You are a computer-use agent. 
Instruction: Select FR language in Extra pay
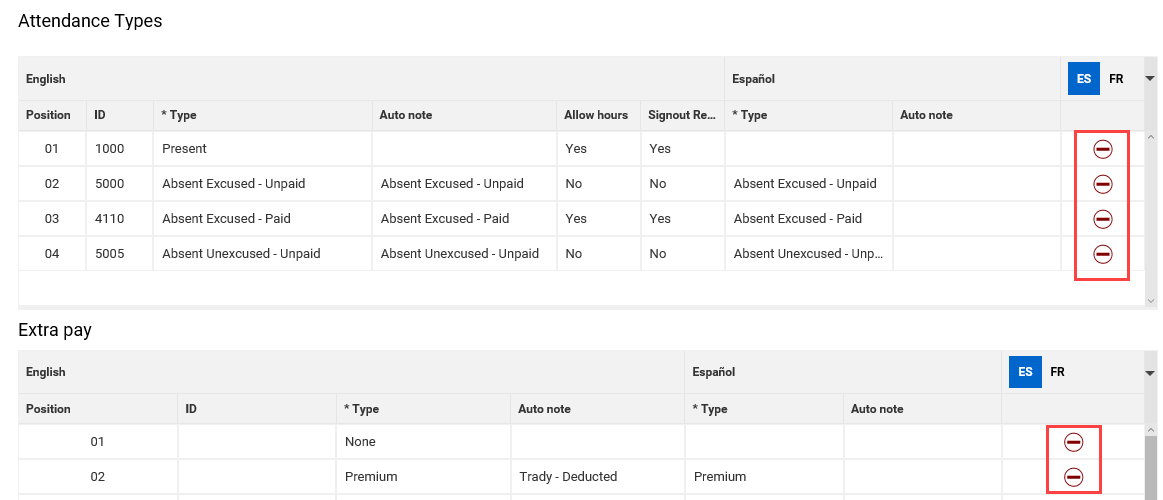tap(1057, 372)
